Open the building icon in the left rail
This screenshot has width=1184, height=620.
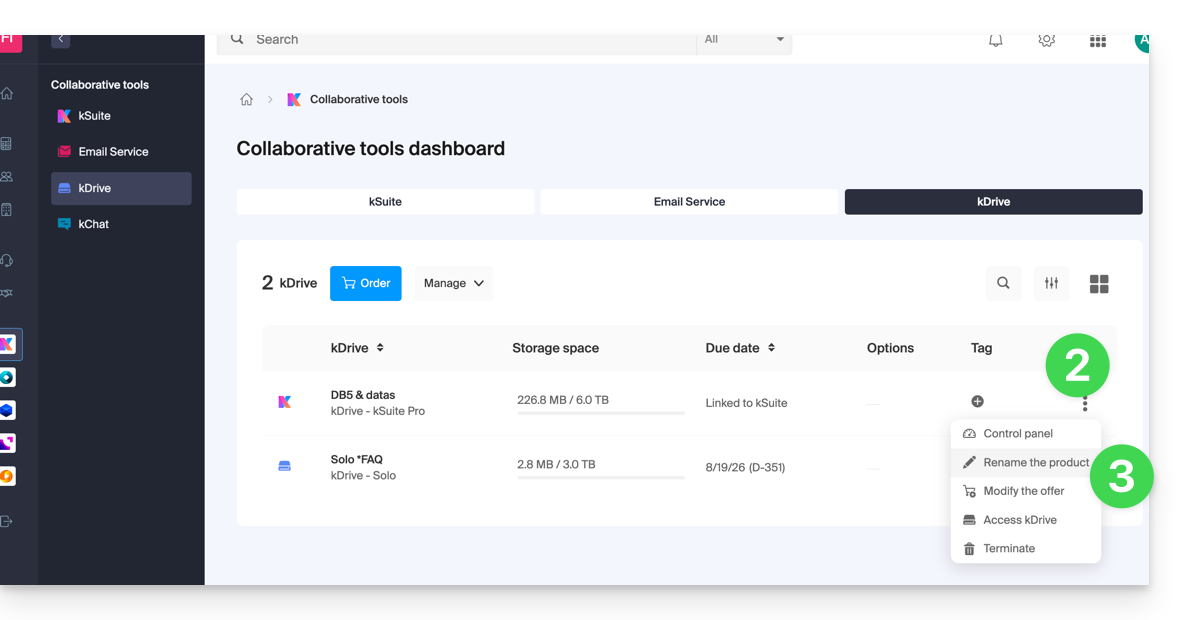click(6, 210)
